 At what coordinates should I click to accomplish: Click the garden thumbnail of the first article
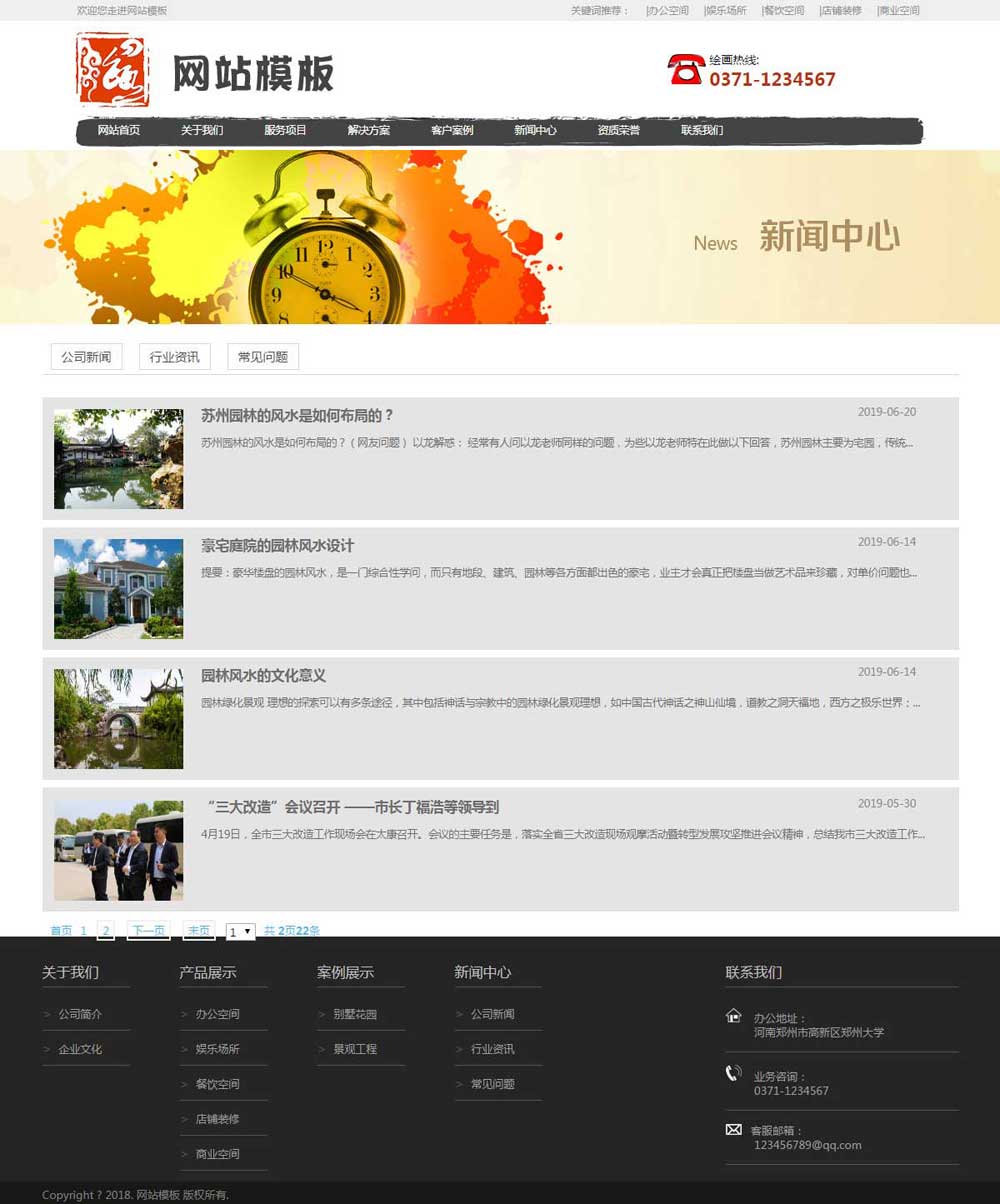[x=118, y=459]
